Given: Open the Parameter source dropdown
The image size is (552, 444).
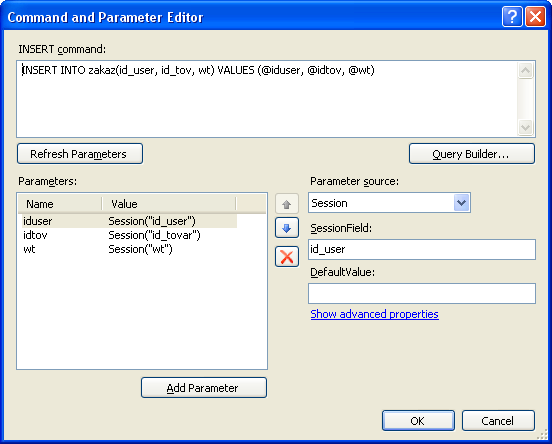Looking at the screenshot, I should [461, 203].
